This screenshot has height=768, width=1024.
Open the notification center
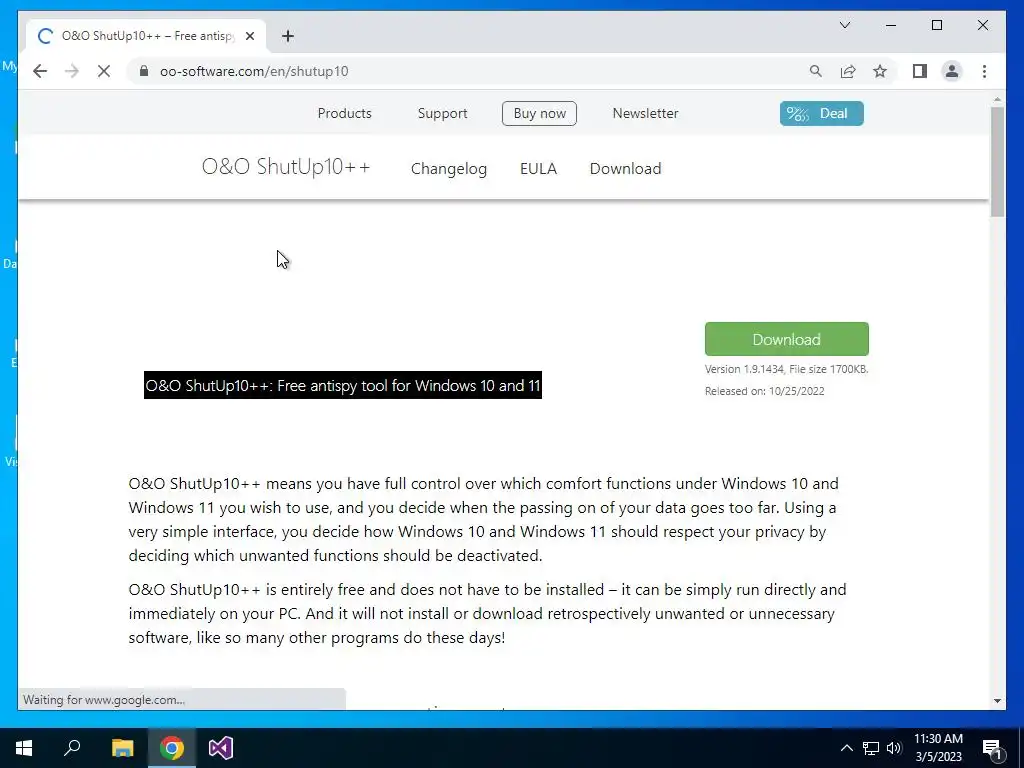[x=992, y=748]
